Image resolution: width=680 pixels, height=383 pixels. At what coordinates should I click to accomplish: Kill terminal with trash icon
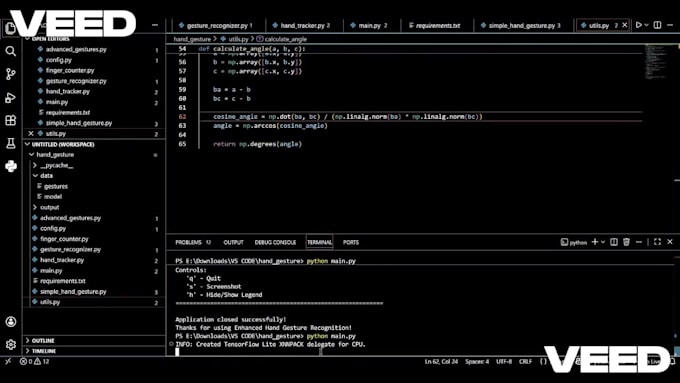pyautogui.click(x=626, y=242)
